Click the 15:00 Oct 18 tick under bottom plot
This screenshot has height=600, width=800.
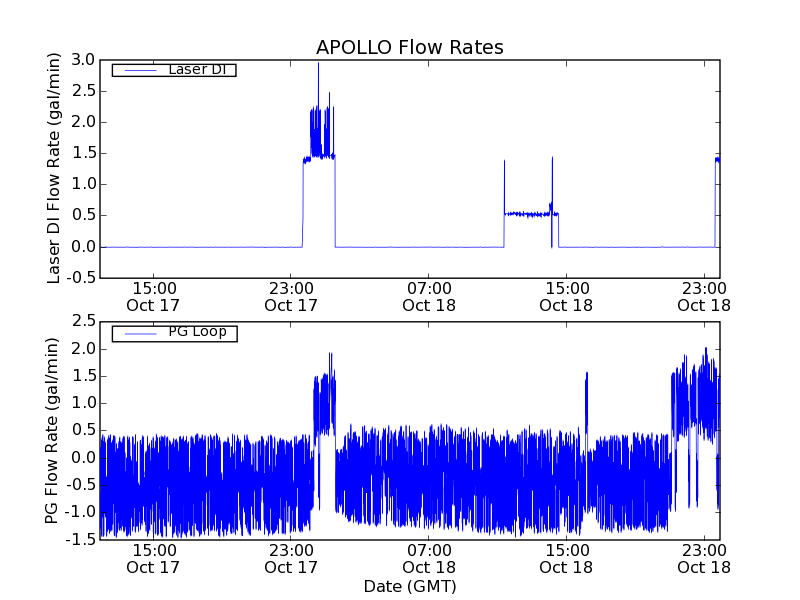click(566, 558)
